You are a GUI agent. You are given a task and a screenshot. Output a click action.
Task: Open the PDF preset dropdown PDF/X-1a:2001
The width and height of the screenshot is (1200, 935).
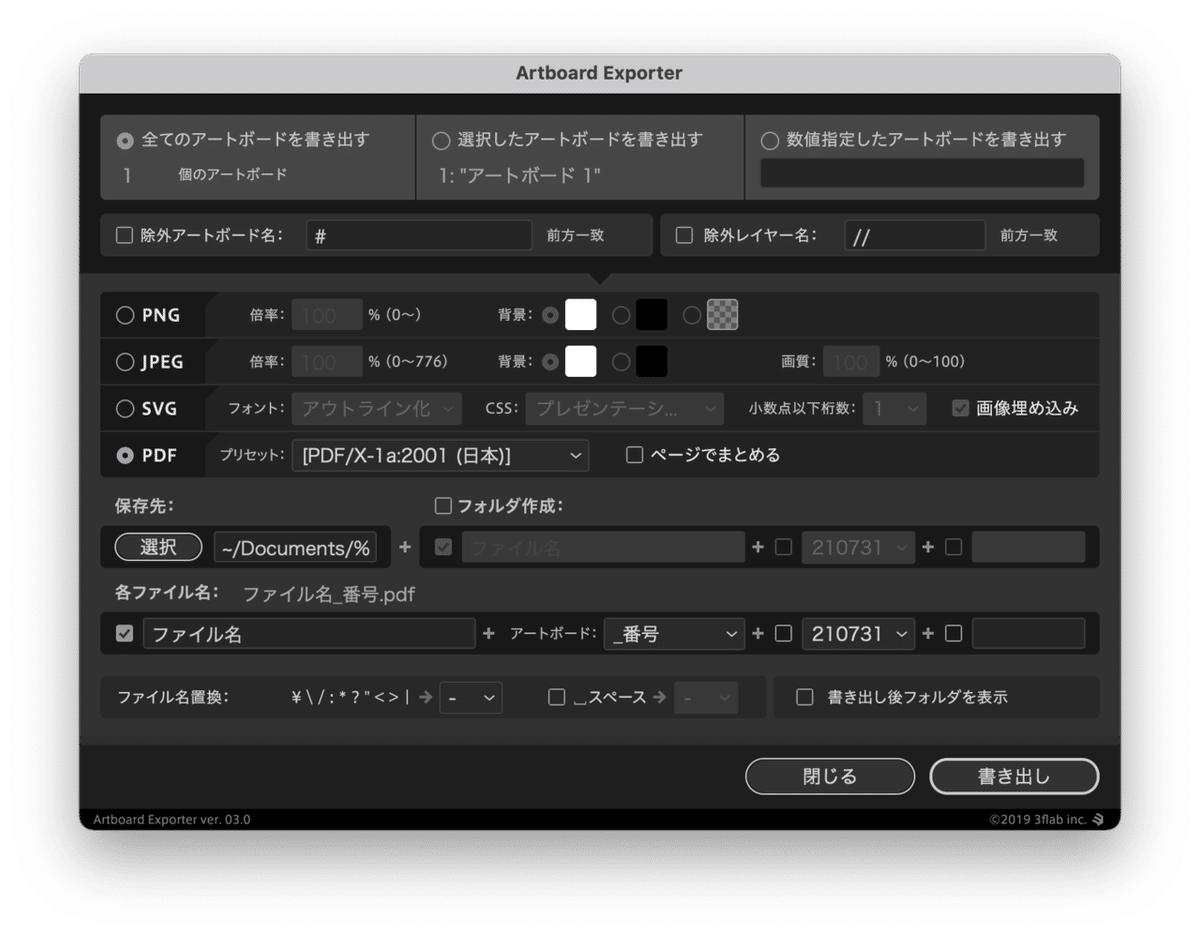(441, 455)
